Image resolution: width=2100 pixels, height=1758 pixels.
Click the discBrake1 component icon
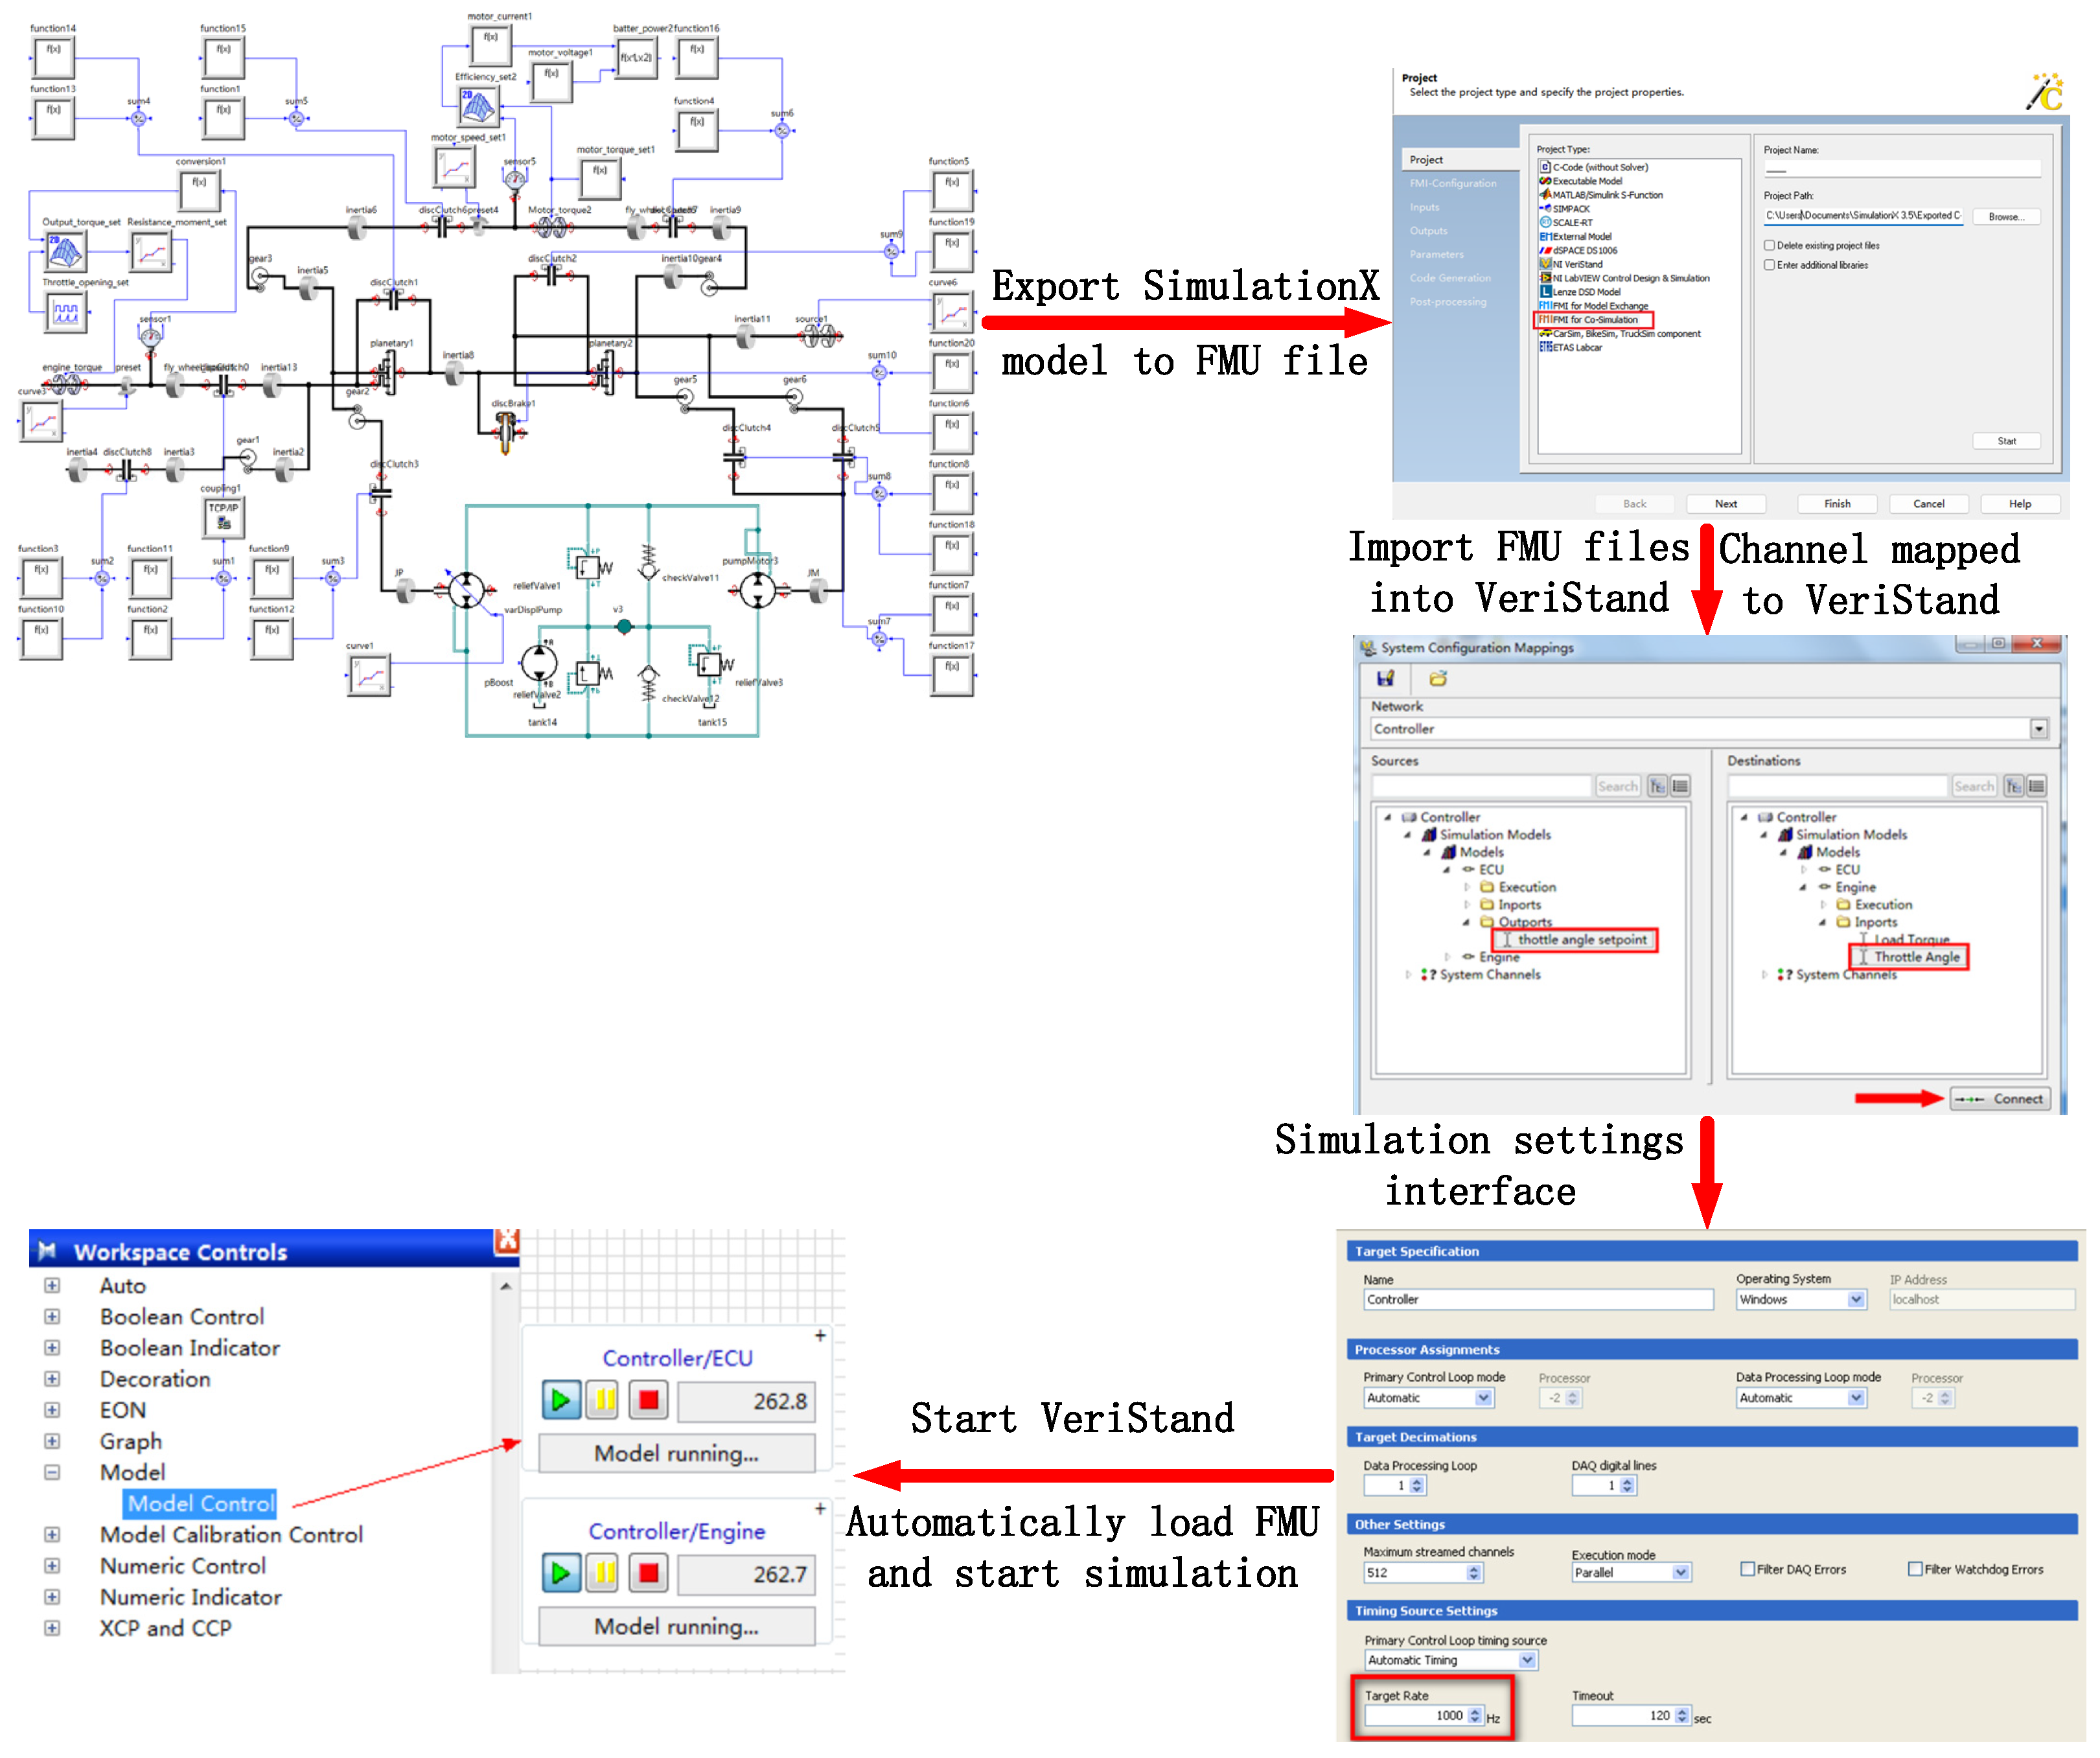pos(507,433)
